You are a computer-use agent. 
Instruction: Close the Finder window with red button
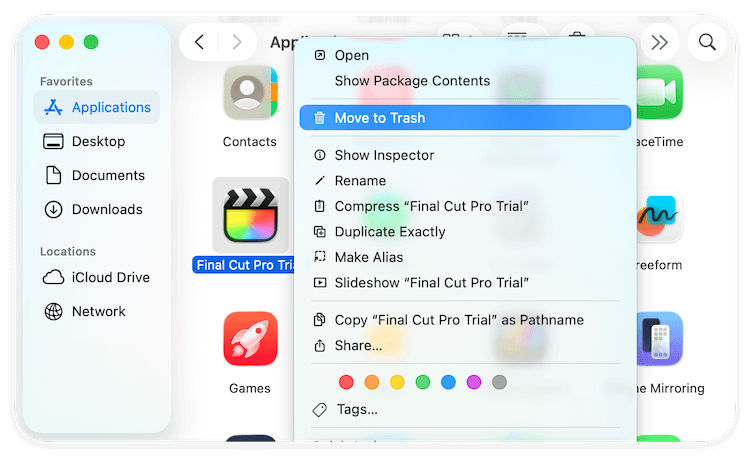coord(42,42)
